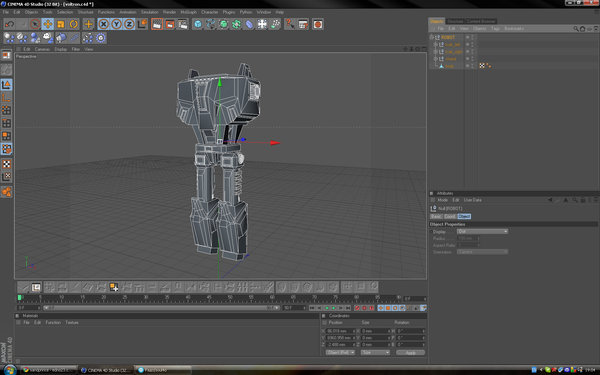Image resolution: width=600 pixels, height=375 pixels.
Task: Toggle the Y axis lock
Action: pos(116,24)
